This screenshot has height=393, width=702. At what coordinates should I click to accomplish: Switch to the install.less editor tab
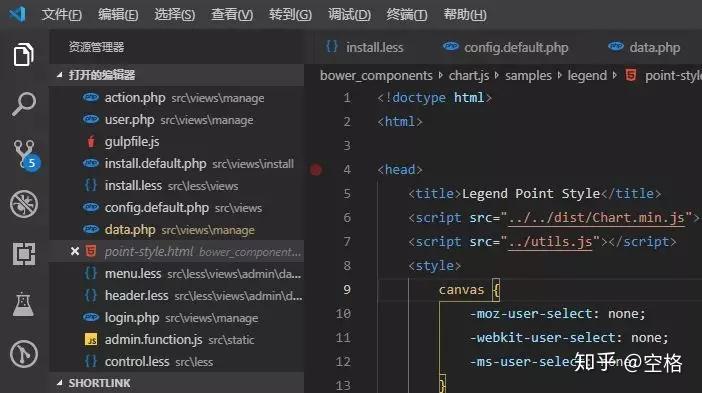[365, 47]
